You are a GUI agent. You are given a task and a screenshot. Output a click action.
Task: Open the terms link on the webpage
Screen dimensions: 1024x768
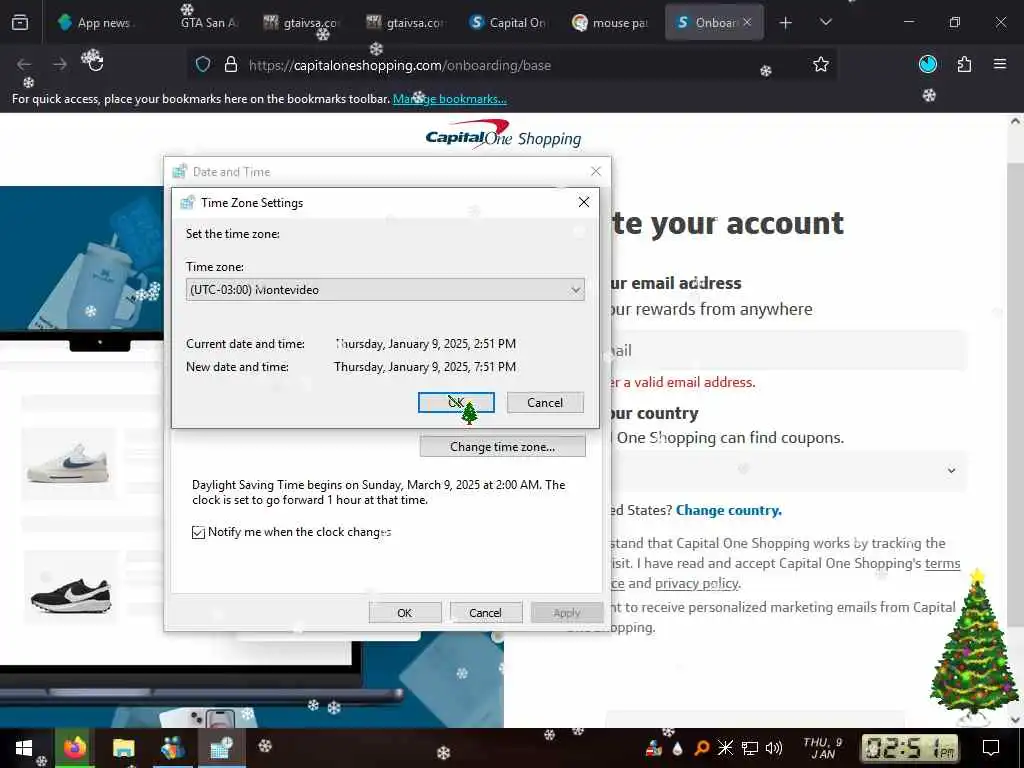tap(942, 563)
